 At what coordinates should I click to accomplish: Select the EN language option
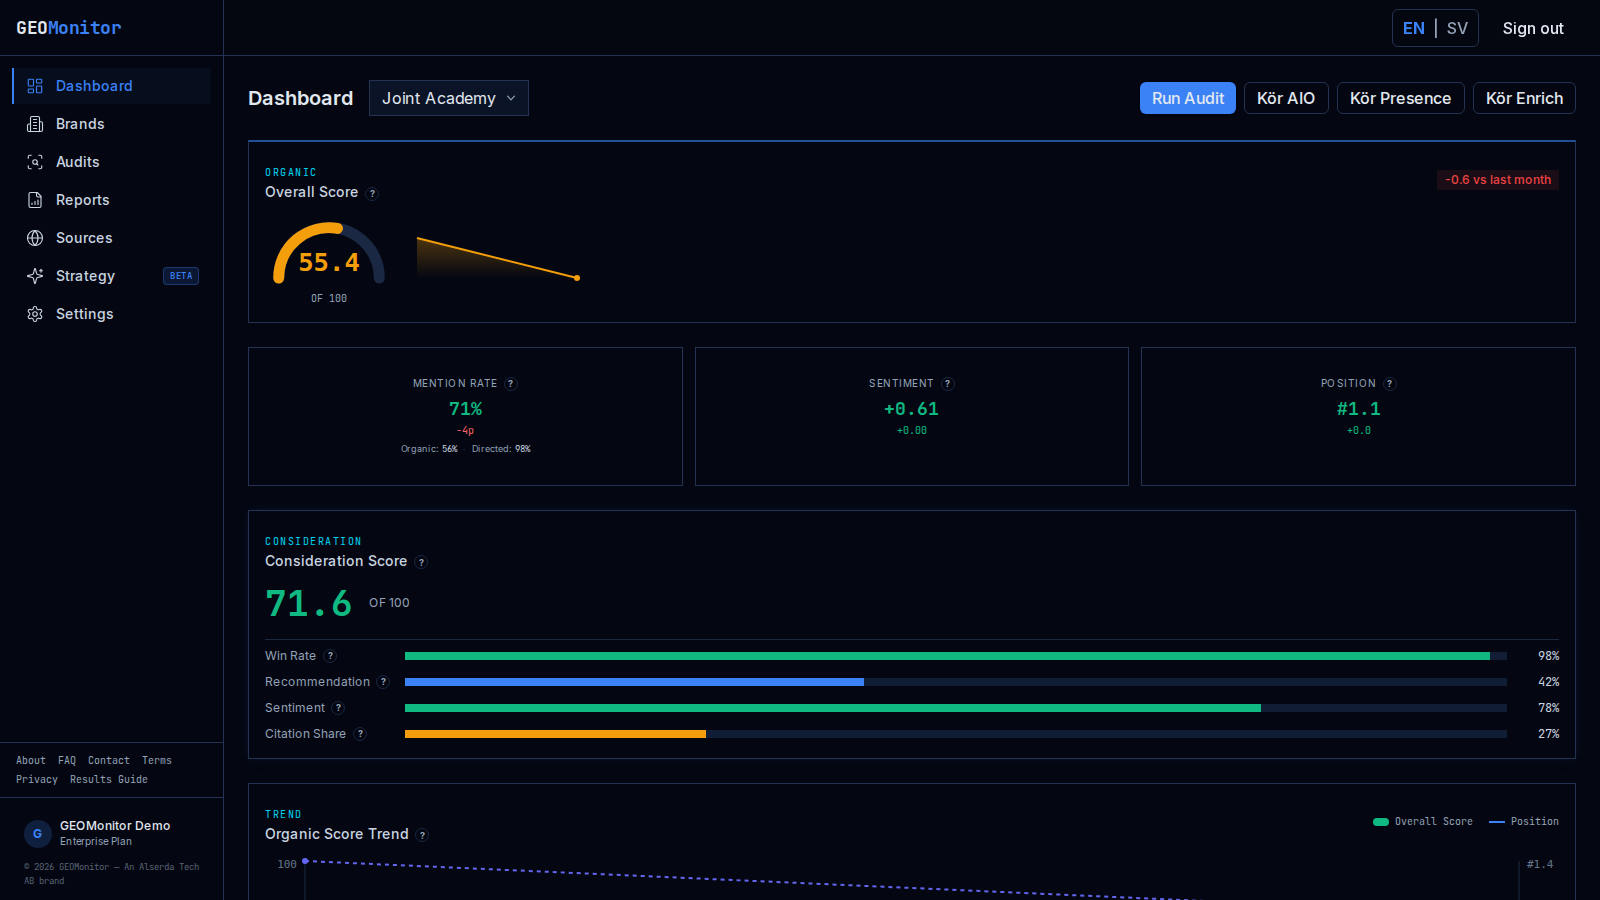point(1414,28)
